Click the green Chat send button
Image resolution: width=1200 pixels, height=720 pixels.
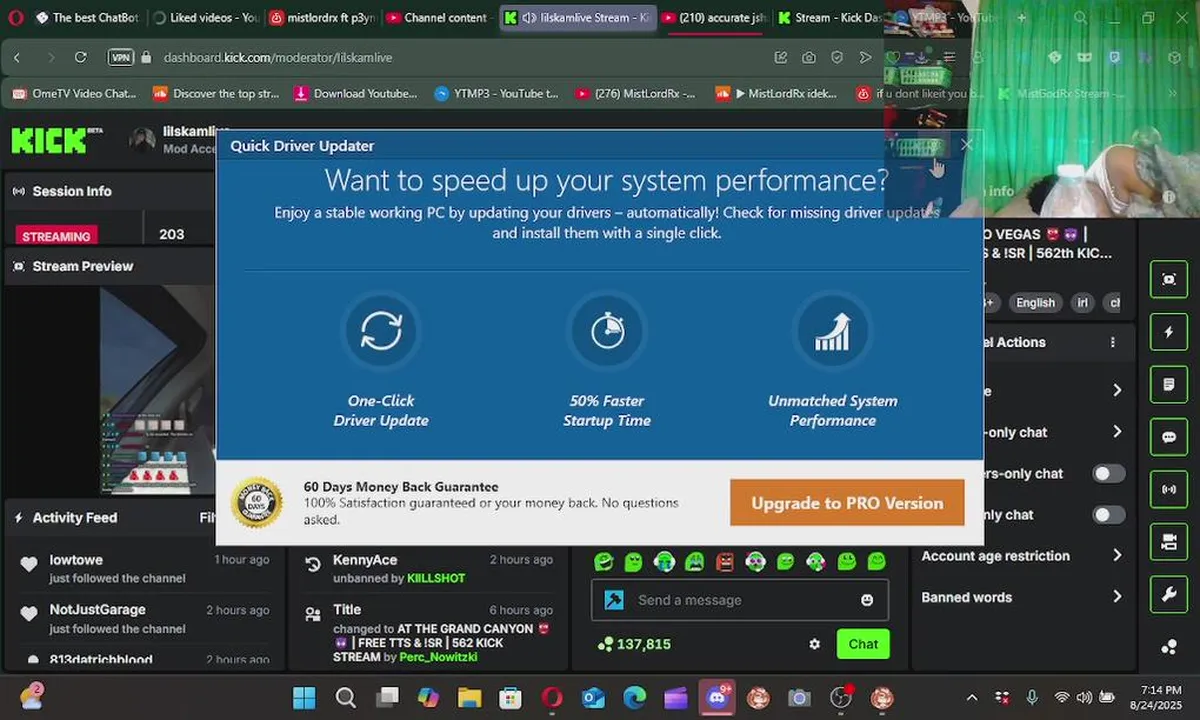point(863,644)
